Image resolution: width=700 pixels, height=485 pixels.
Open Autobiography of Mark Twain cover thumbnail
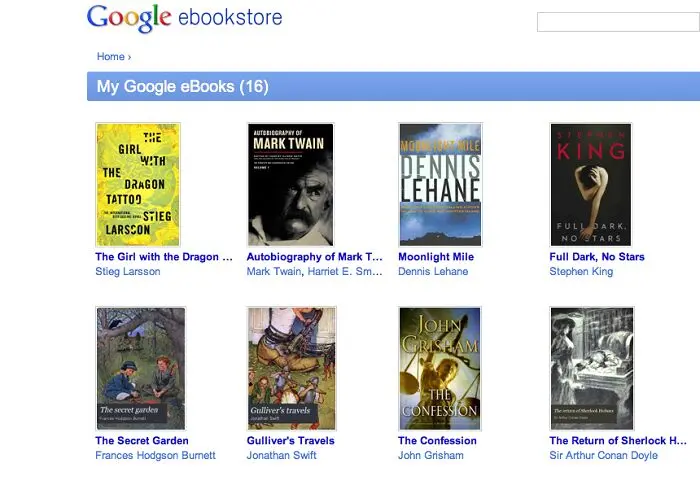[x=291, y=184]
